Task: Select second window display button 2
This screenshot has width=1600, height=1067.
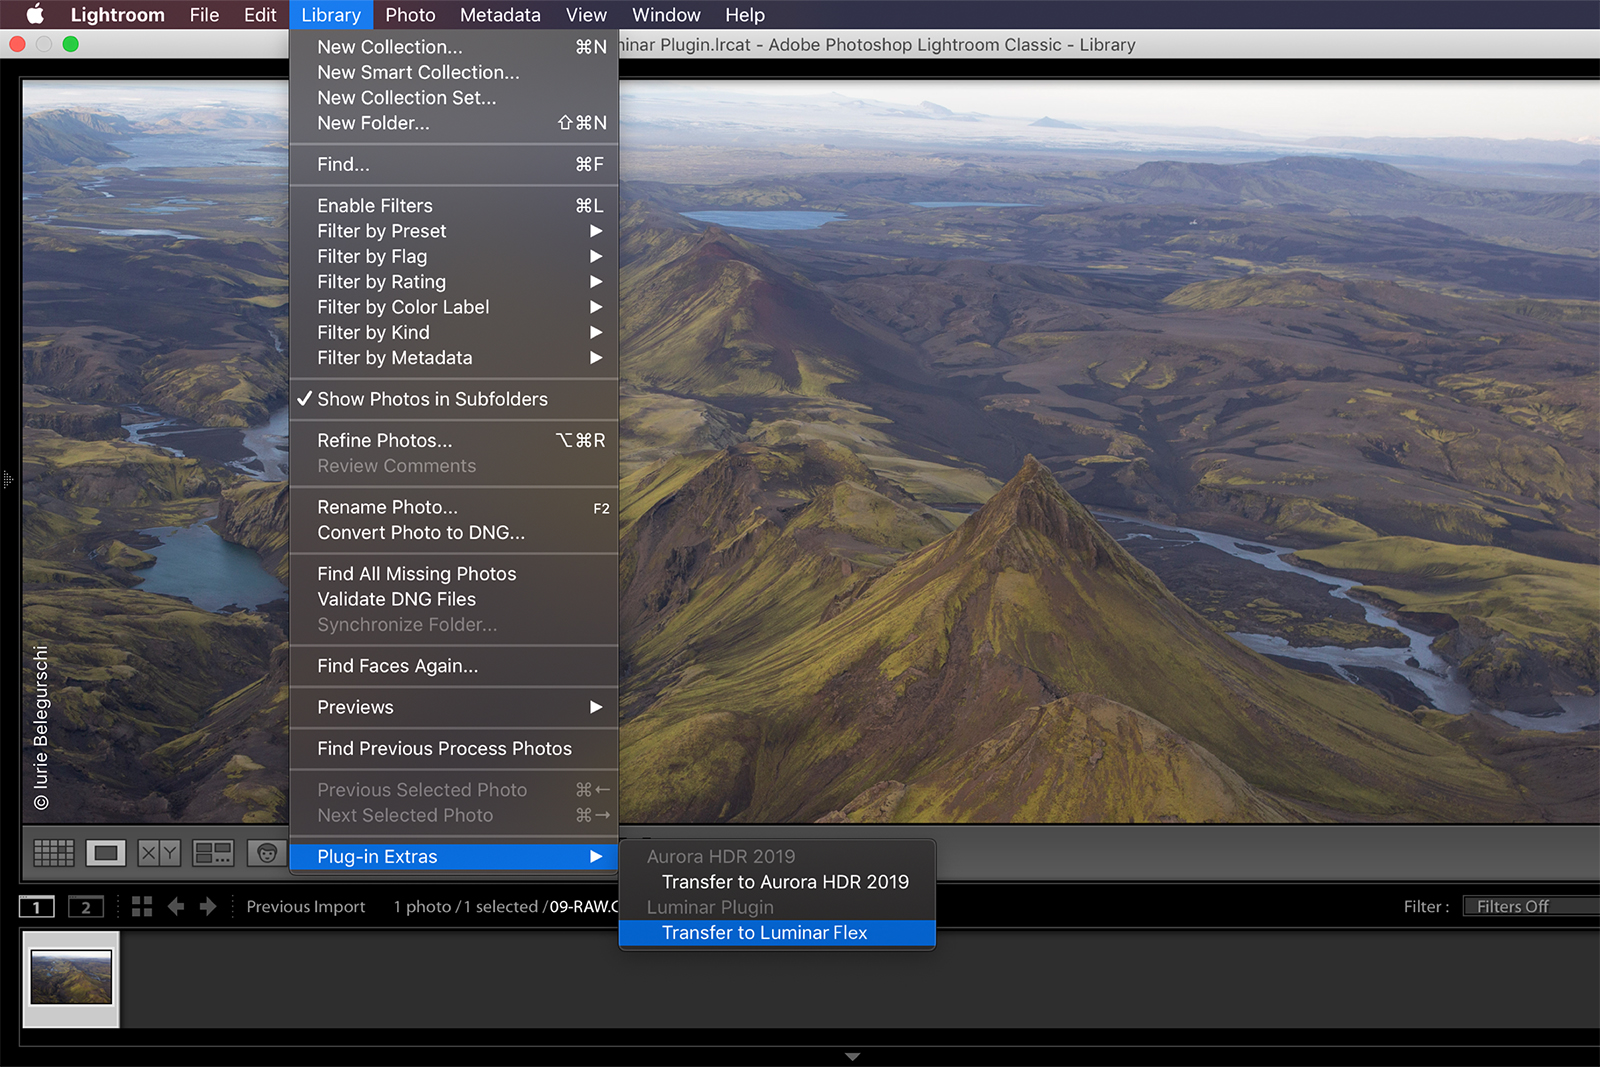Action: pos(86,907)
